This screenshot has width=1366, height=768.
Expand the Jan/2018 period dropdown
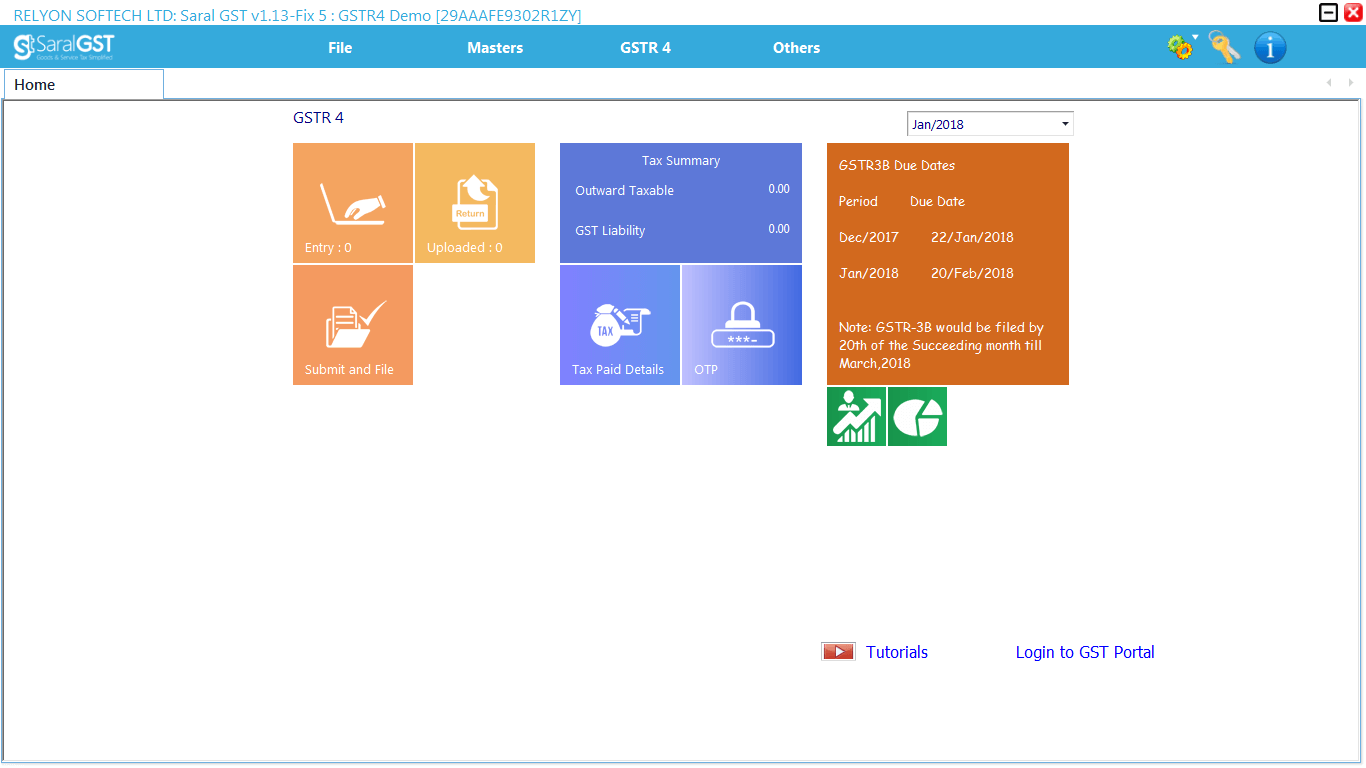[990, 124]
